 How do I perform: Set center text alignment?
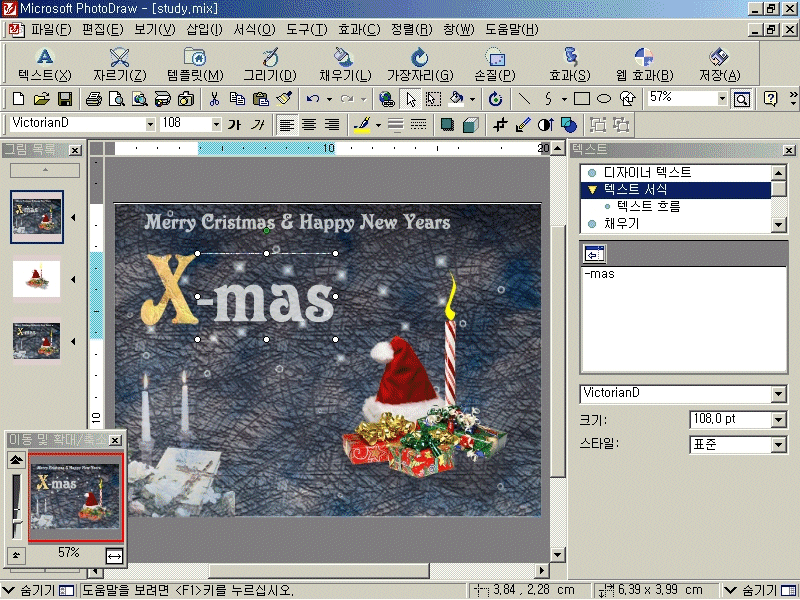coord(309,124)
